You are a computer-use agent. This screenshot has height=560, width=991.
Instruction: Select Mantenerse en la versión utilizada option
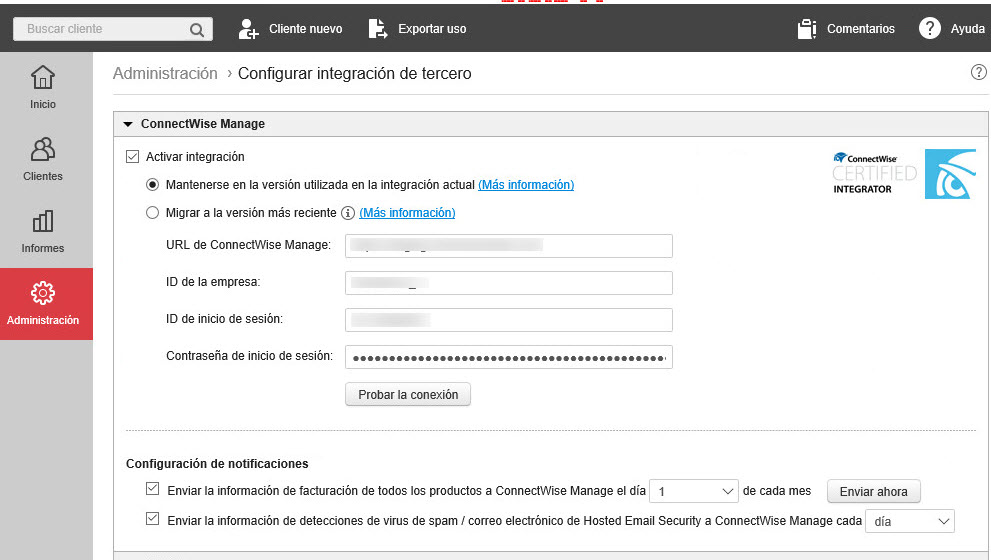coord(152,185)
